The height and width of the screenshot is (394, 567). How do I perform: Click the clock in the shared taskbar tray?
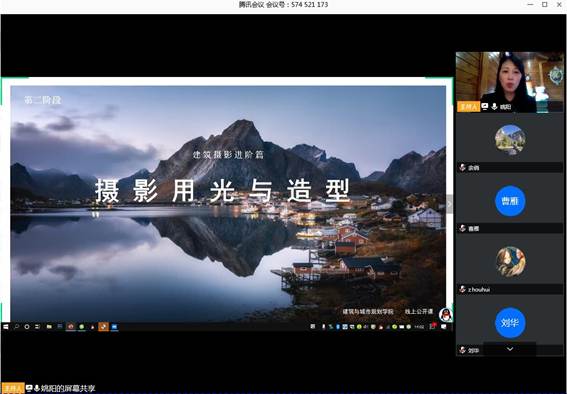click(x=419, y=327)
